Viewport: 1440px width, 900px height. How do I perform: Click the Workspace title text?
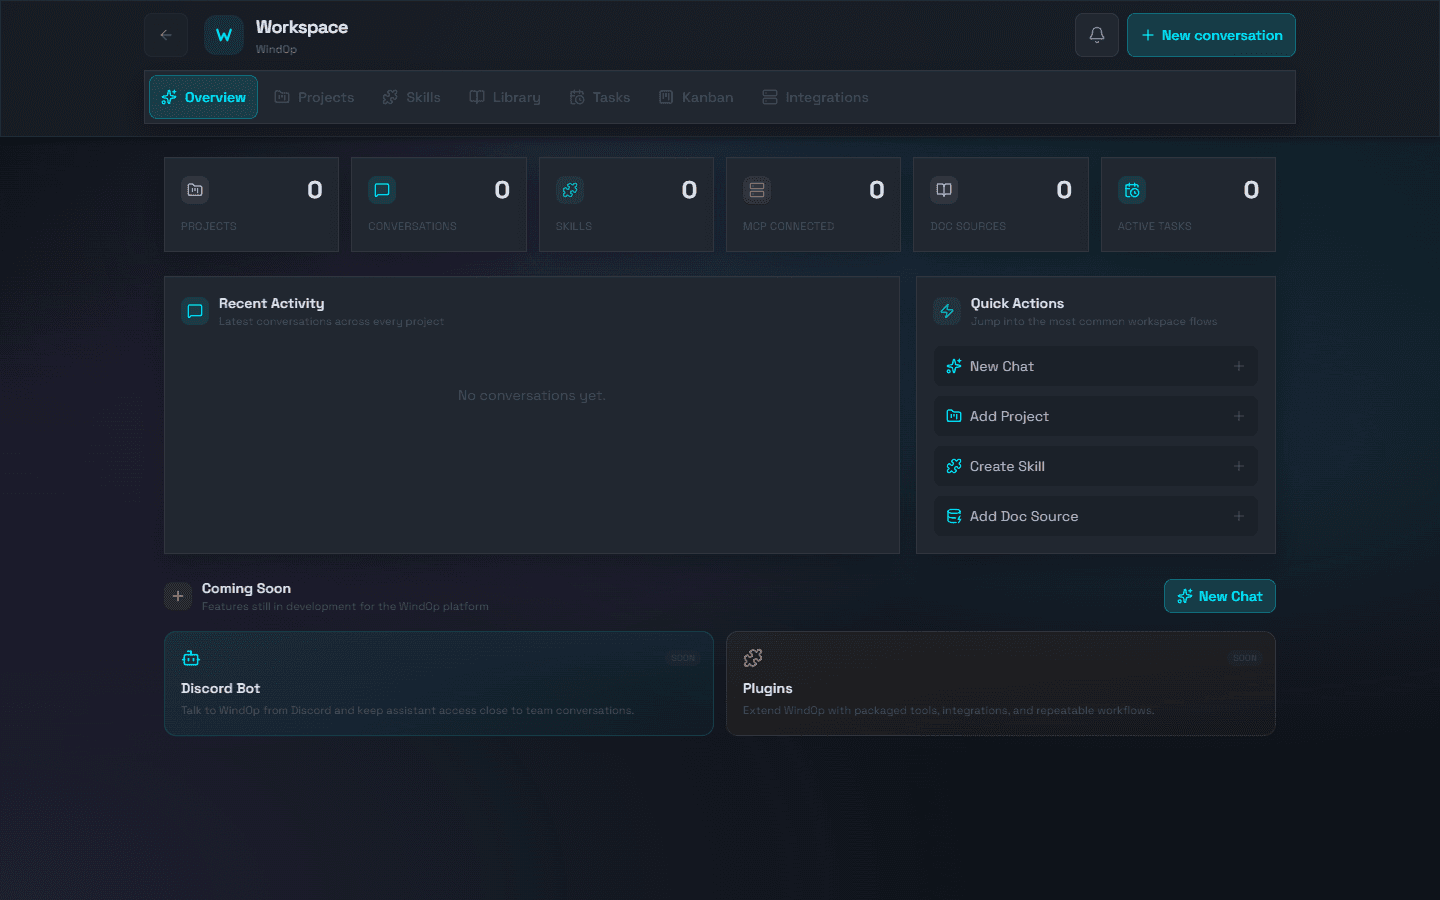(302, 27)
